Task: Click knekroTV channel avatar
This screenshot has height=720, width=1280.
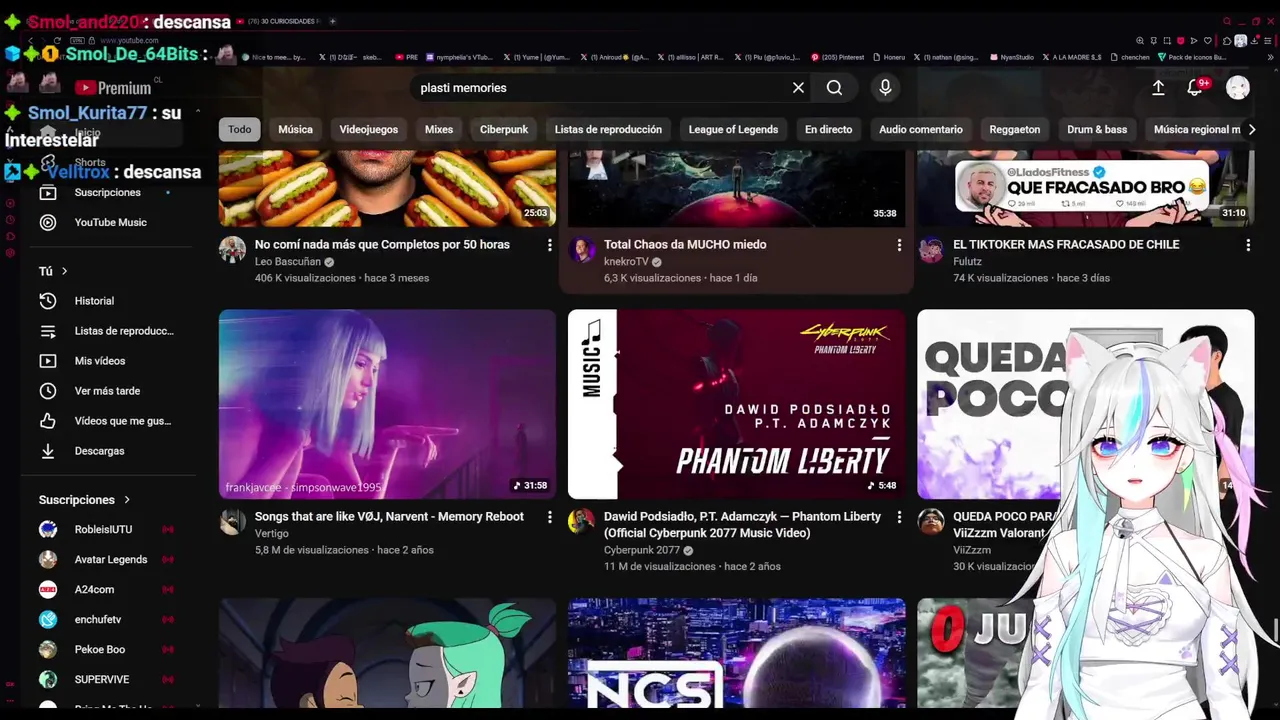Action: coord(582,250)
